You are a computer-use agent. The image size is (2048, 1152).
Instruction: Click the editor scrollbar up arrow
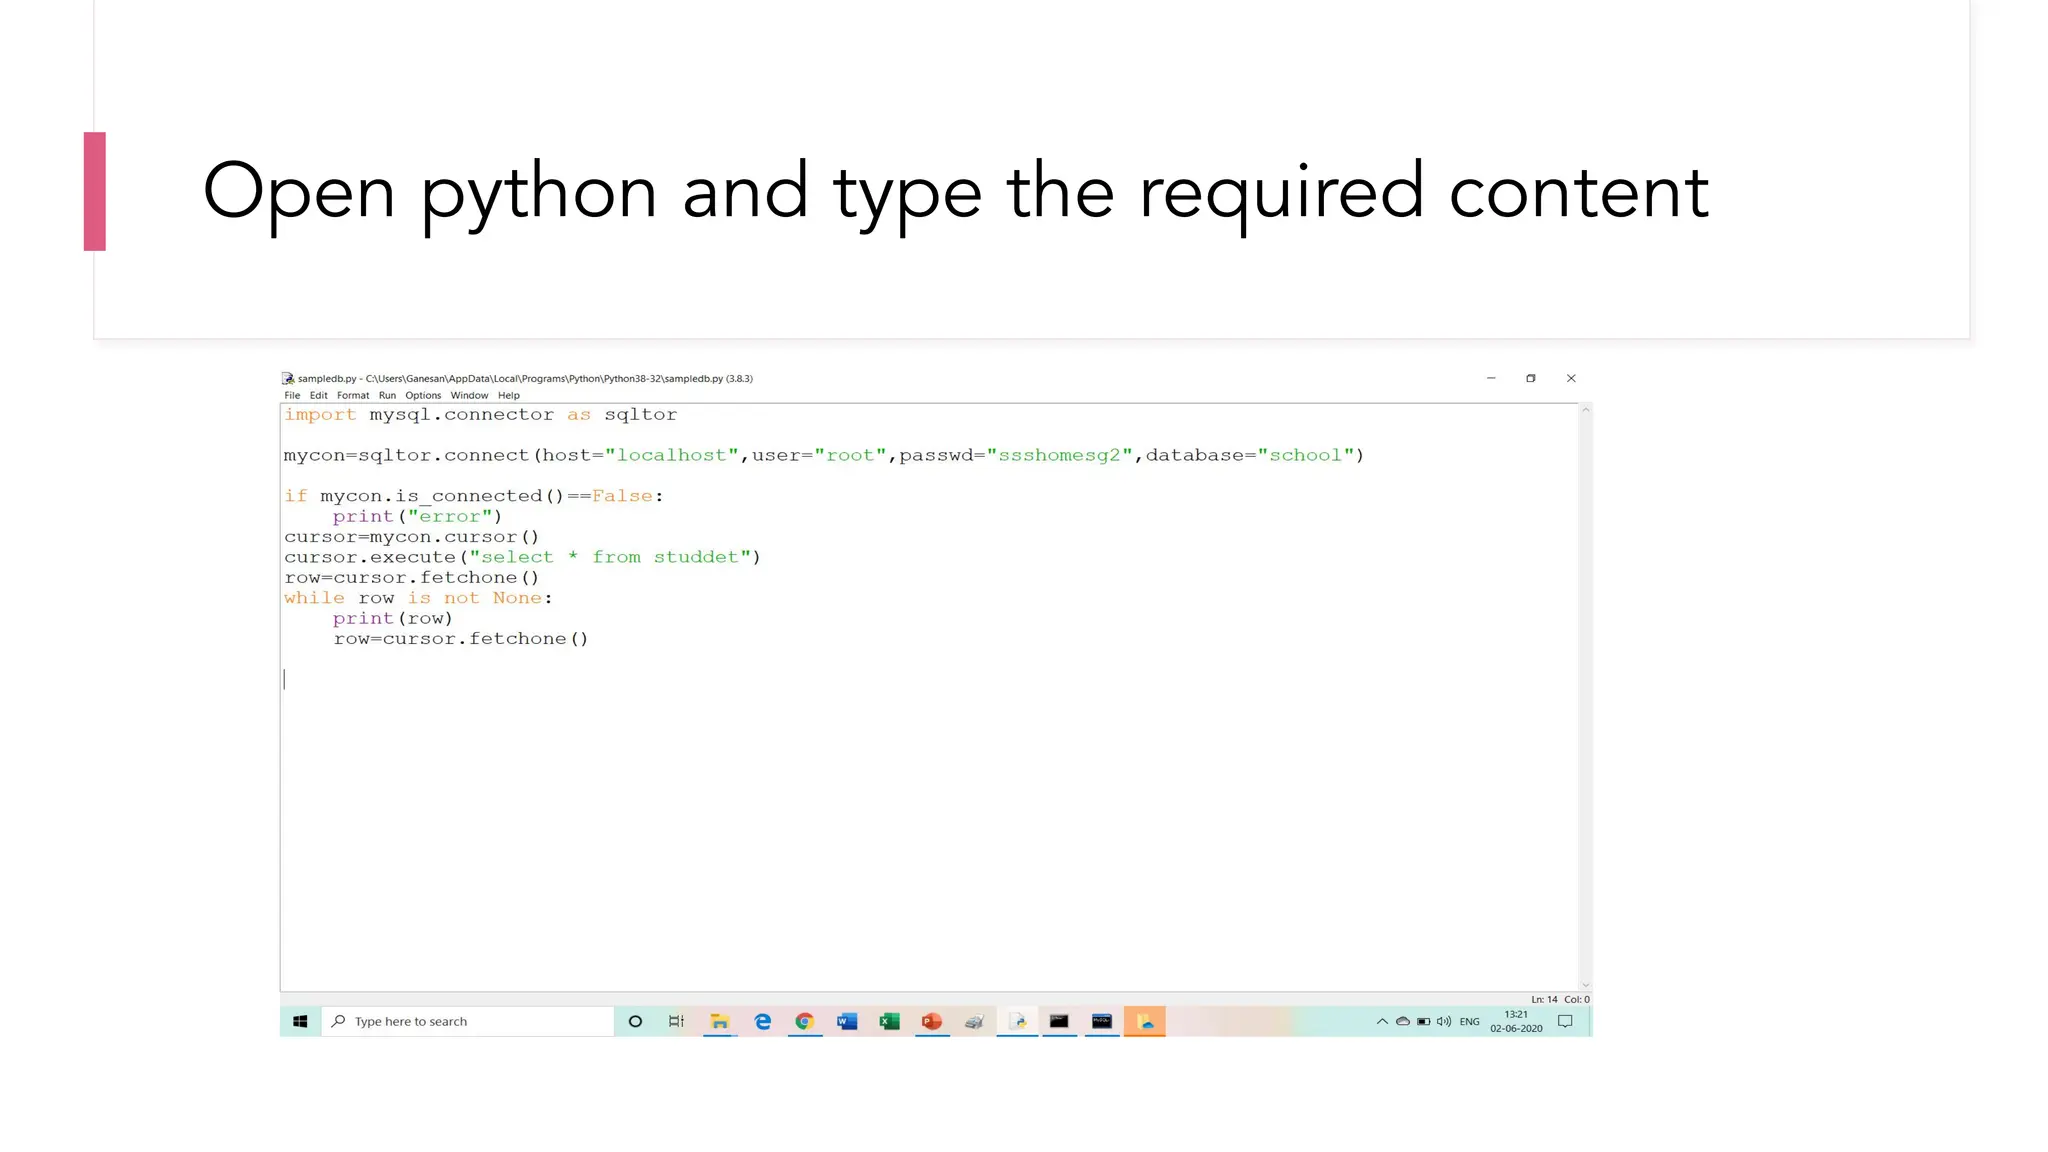tap(1585, 410)
